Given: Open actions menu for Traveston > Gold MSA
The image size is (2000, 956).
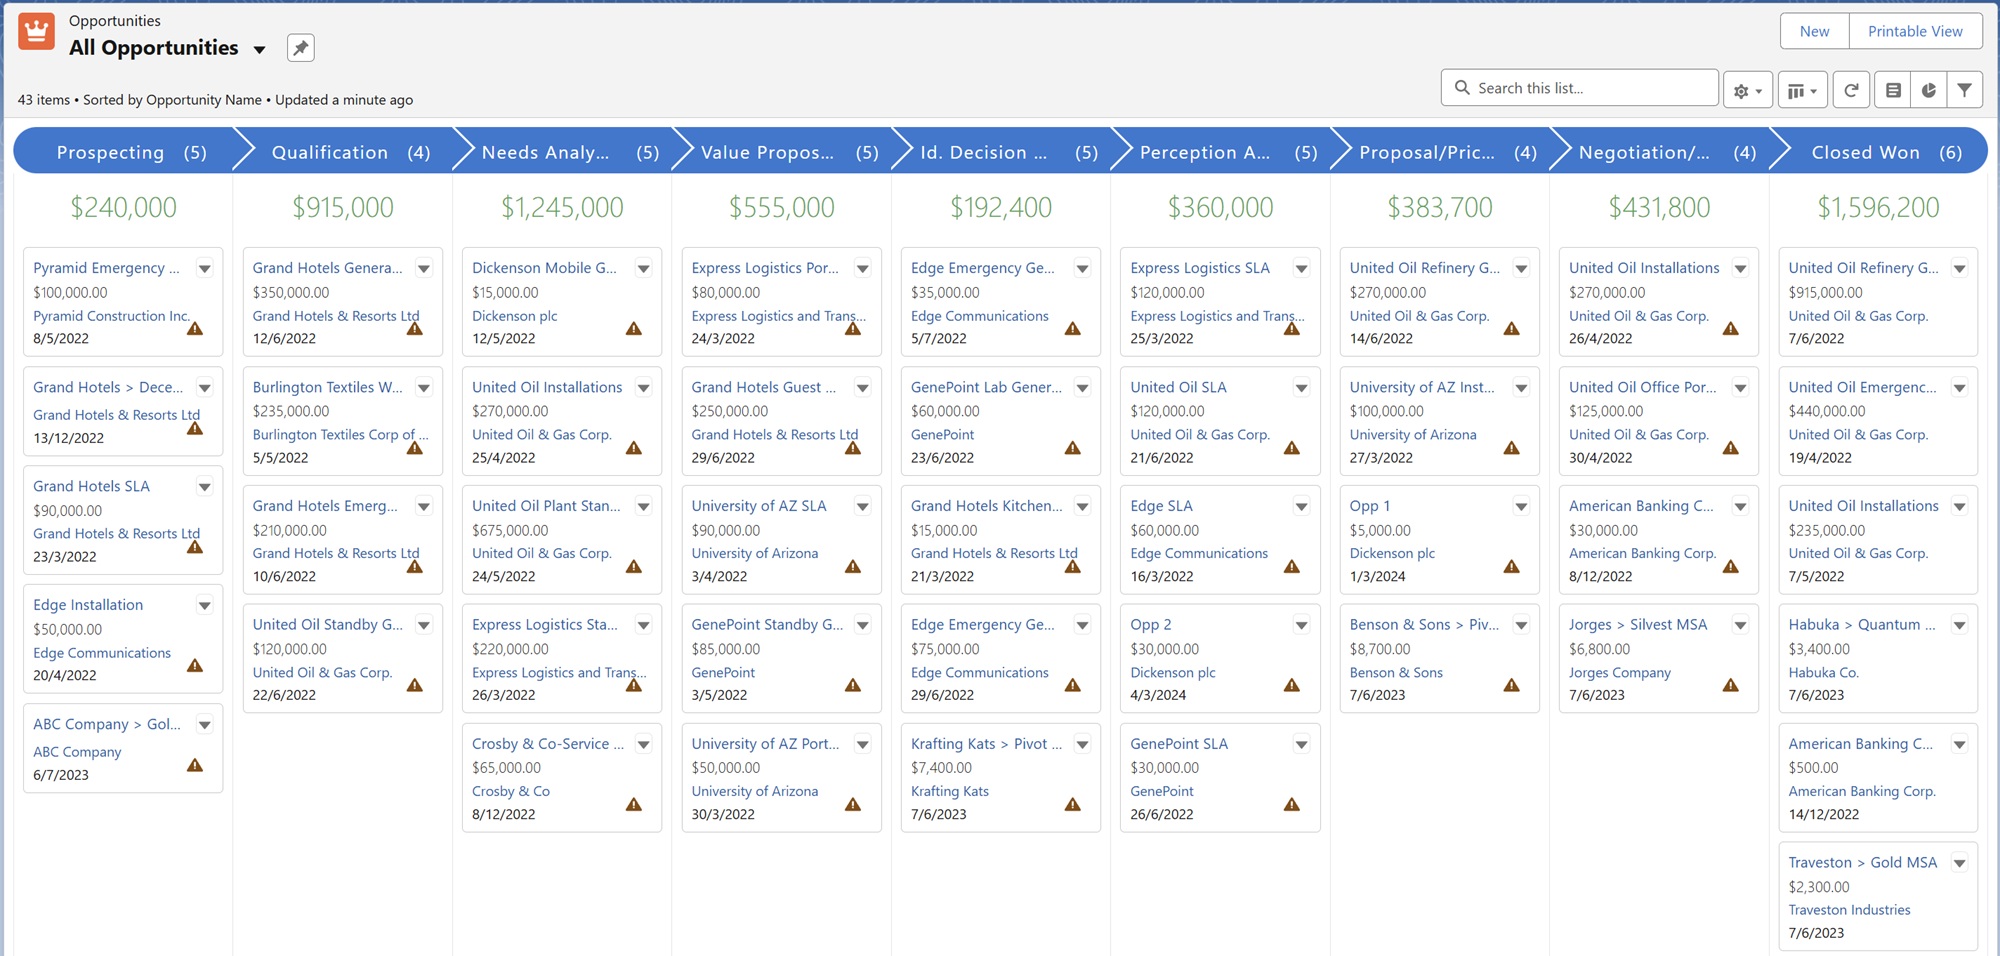Looking at the screenshot, I should coord(1959,863).
